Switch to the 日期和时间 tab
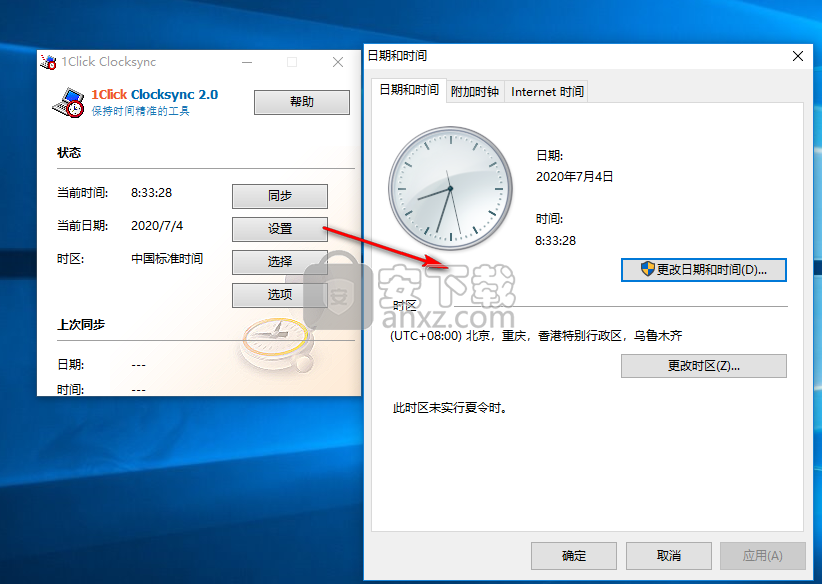Image resolution: width=822 pixels, height=584 pixels. pyautogui.click(x=409, y=90)
